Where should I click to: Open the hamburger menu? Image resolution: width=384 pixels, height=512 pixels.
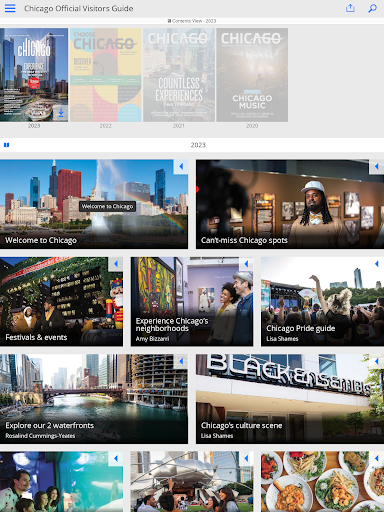[10, 8]
